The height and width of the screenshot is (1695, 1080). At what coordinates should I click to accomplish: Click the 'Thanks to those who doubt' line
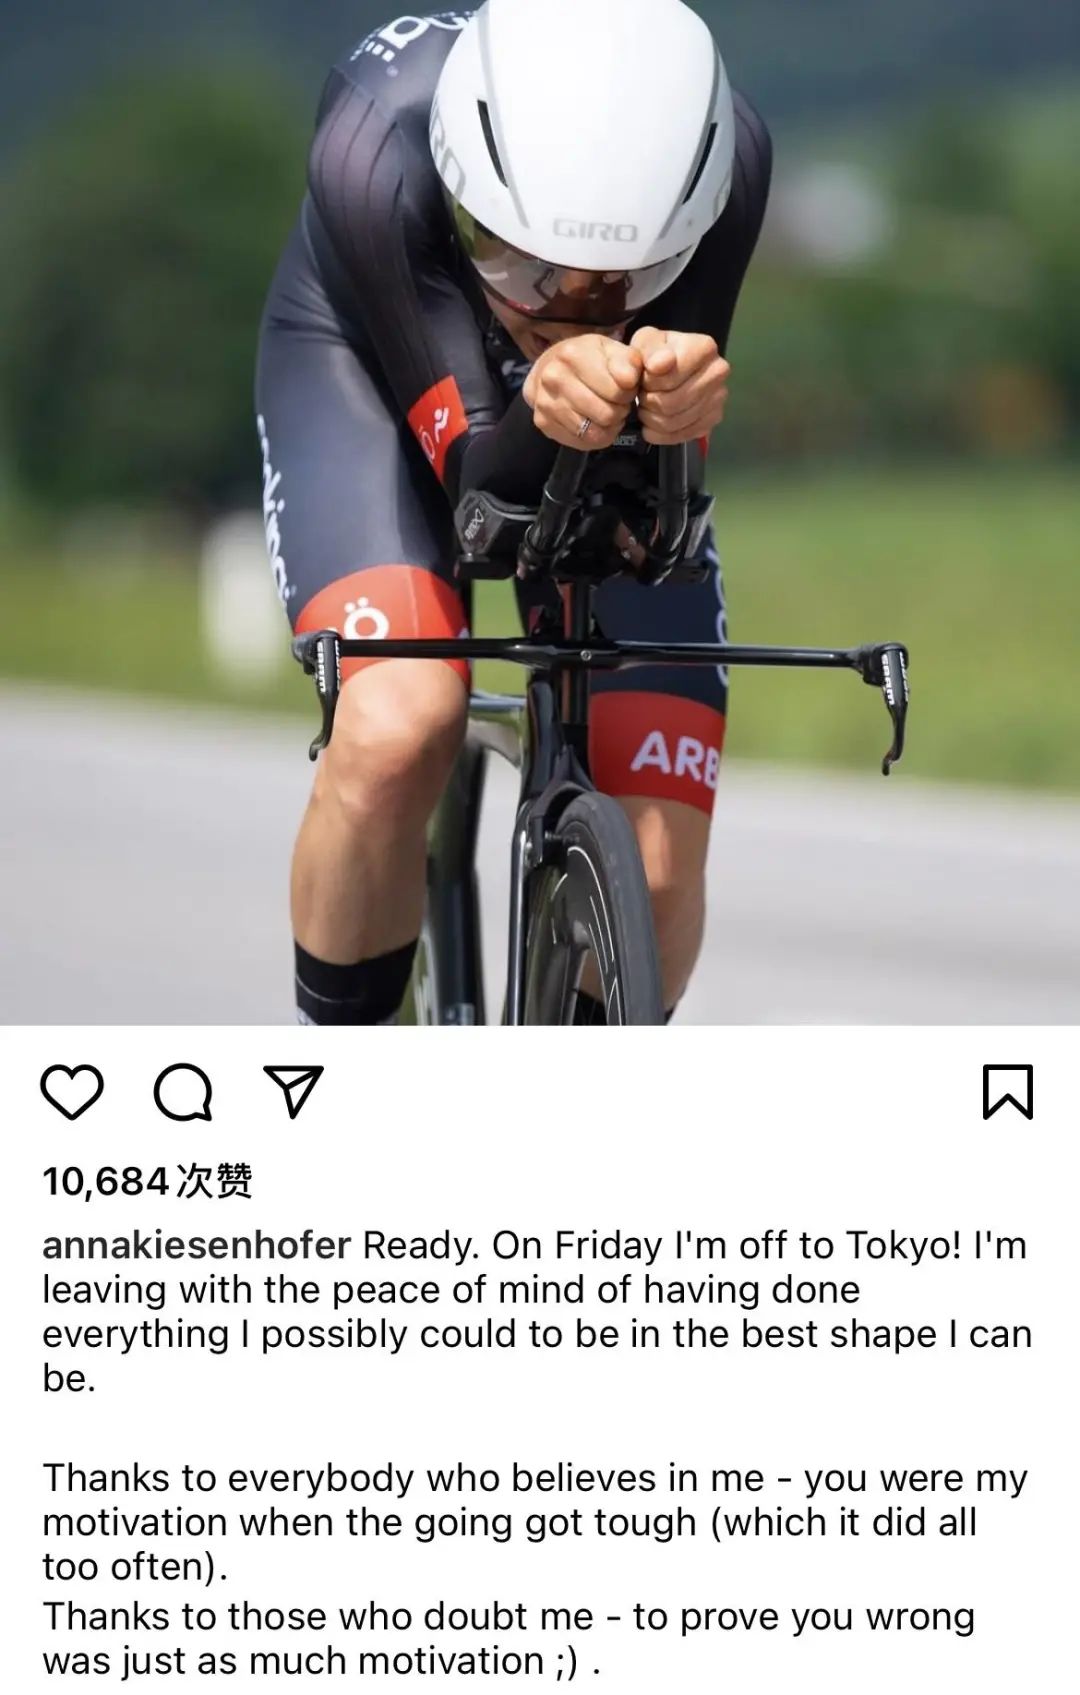click(x=508, y=1638)
